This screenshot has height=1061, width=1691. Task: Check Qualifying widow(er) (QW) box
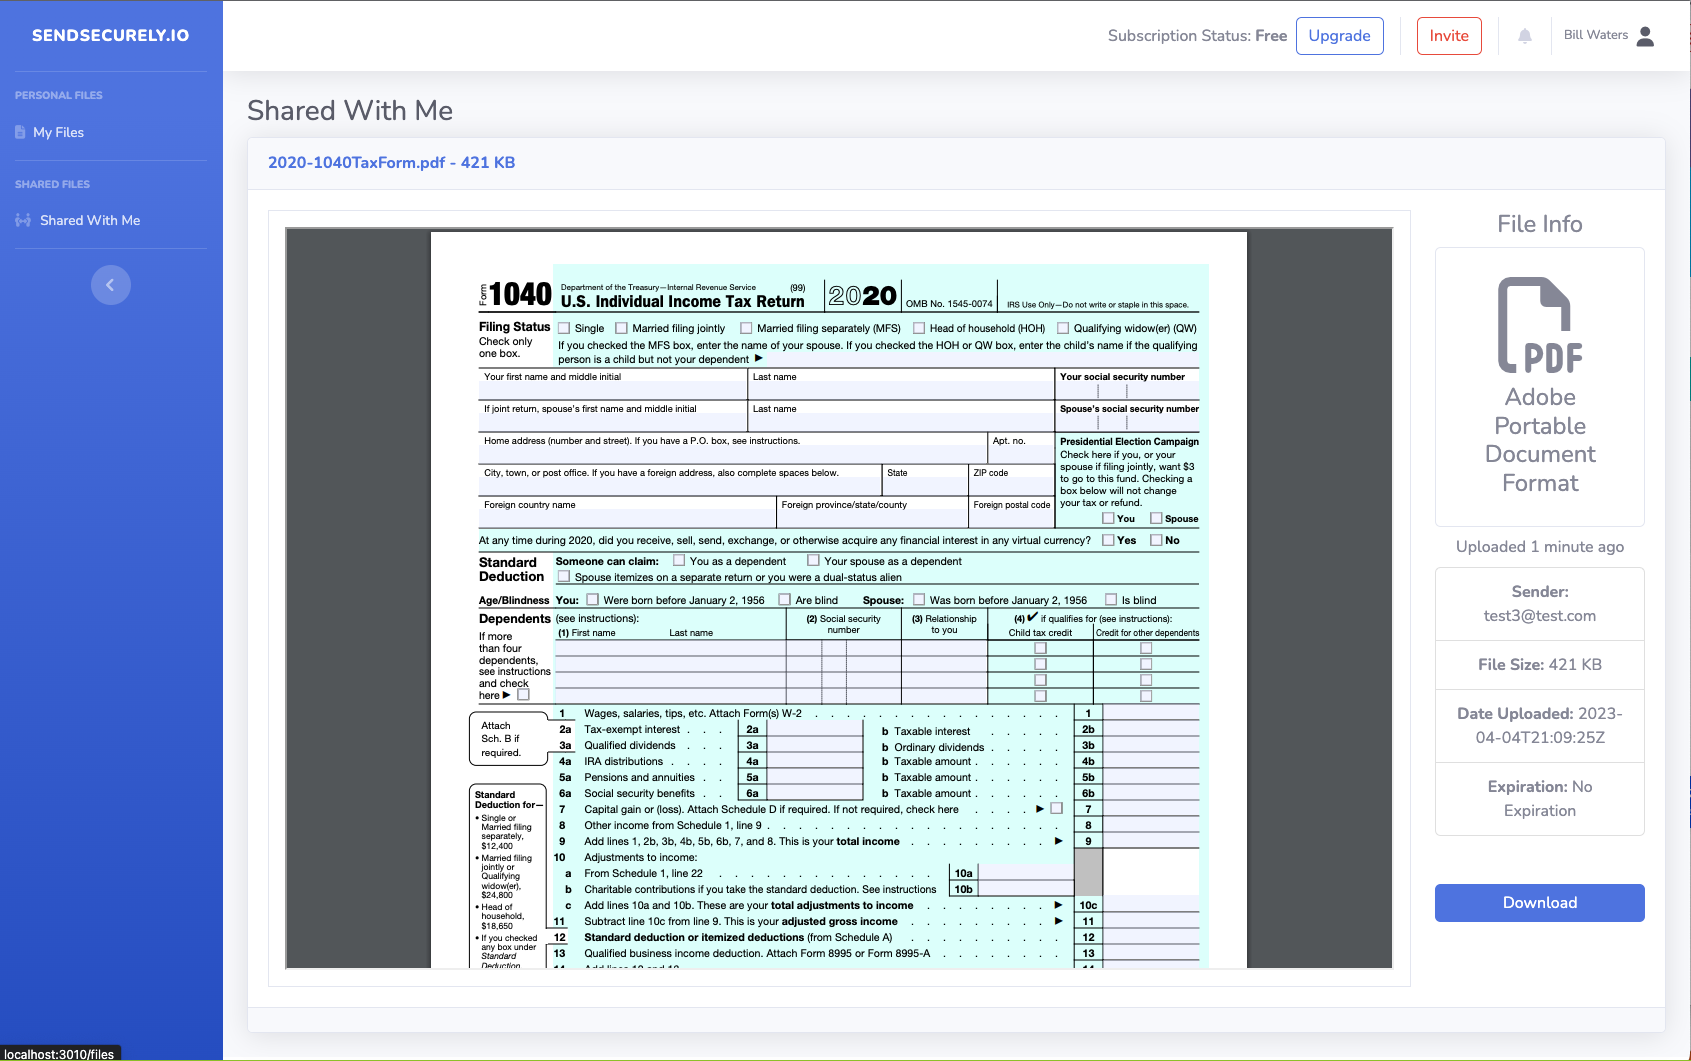(1063, 328)
